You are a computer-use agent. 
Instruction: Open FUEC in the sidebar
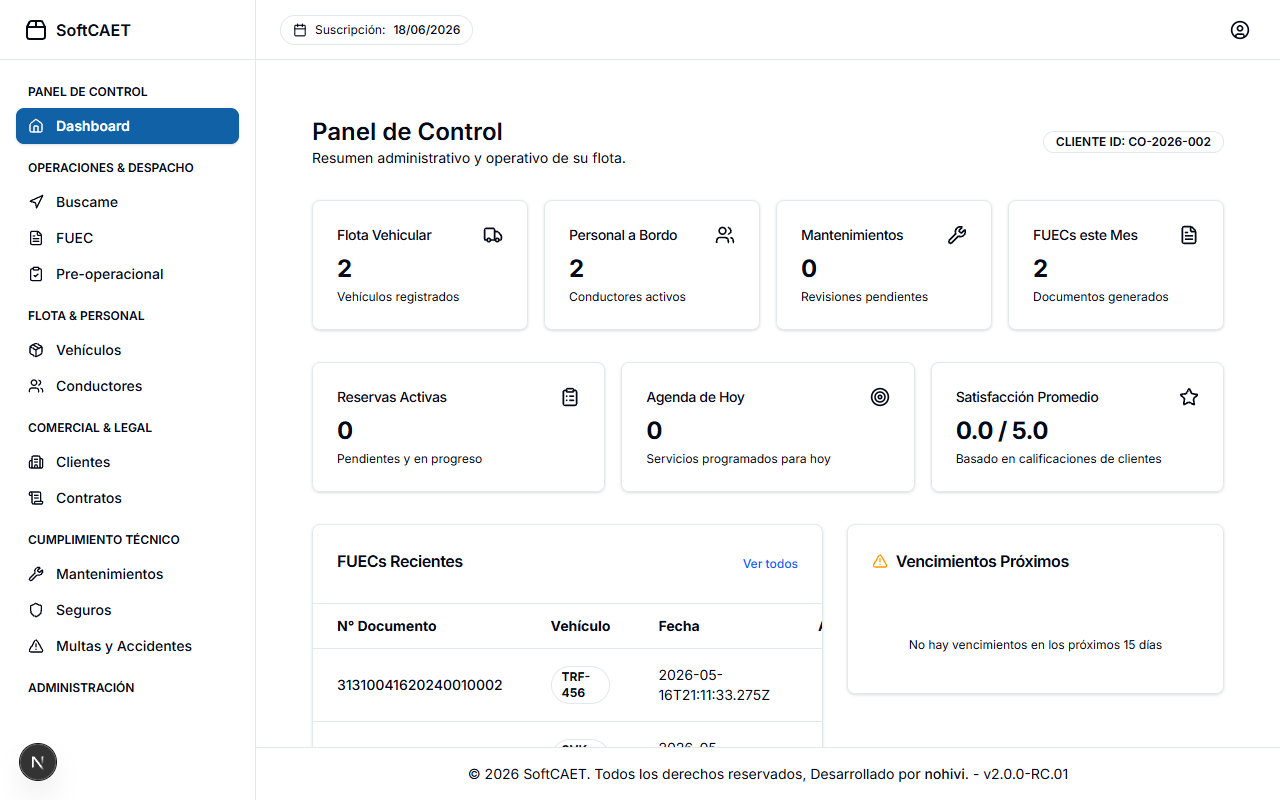coord(127,238)
